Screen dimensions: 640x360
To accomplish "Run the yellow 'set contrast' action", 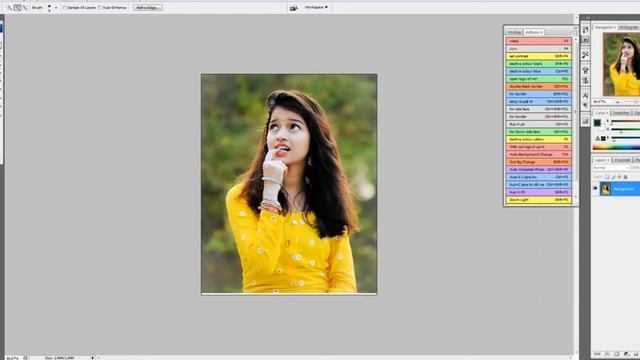I will tap(538, 56).
